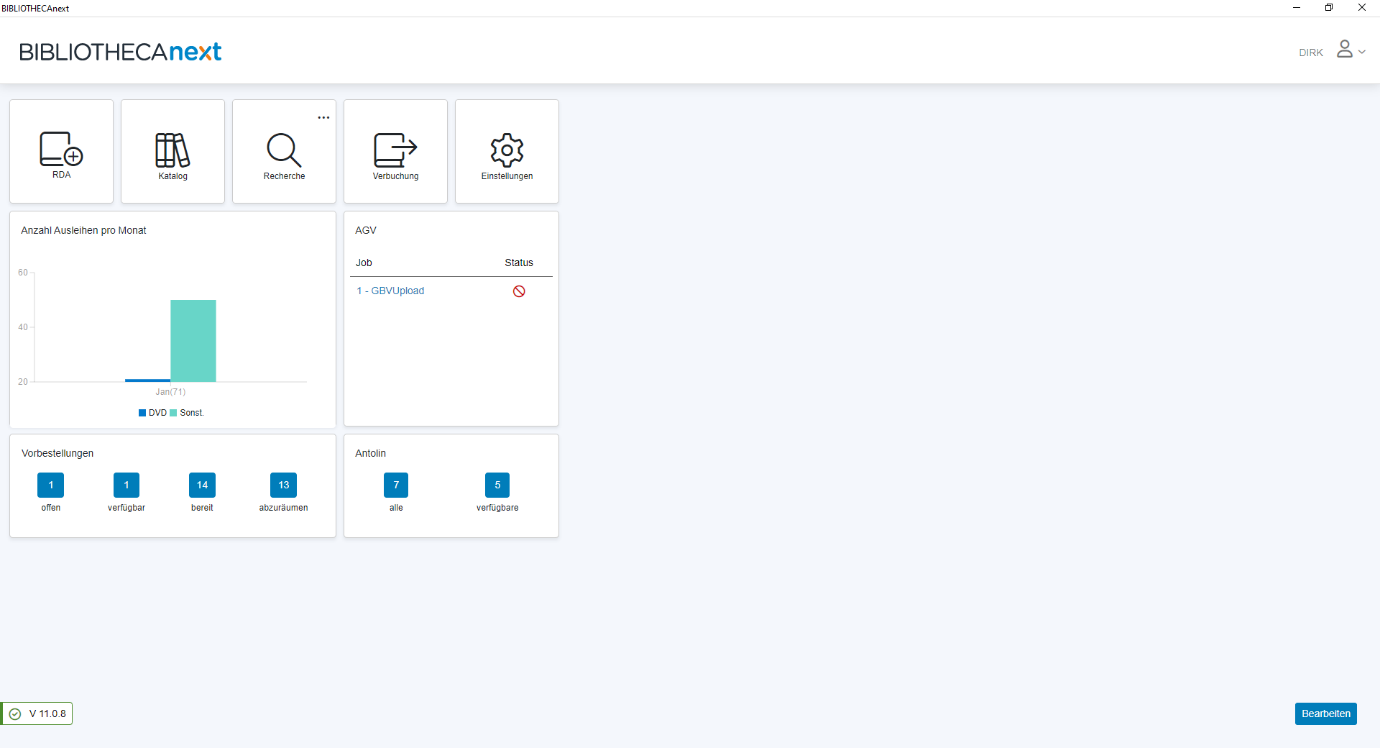Image resolution: width=1380 pixels, height=748 pixels.
Task: Open the Verbuchung checkout icon
Action: point(395,149)
